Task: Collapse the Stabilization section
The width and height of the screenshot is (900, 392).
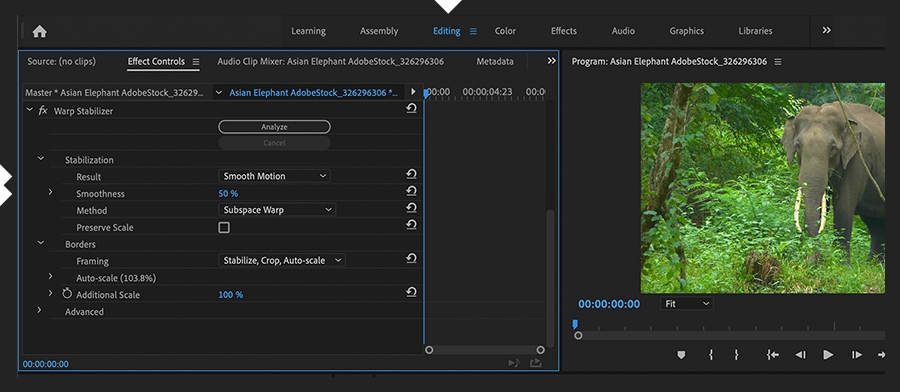Action: [41, 158]
